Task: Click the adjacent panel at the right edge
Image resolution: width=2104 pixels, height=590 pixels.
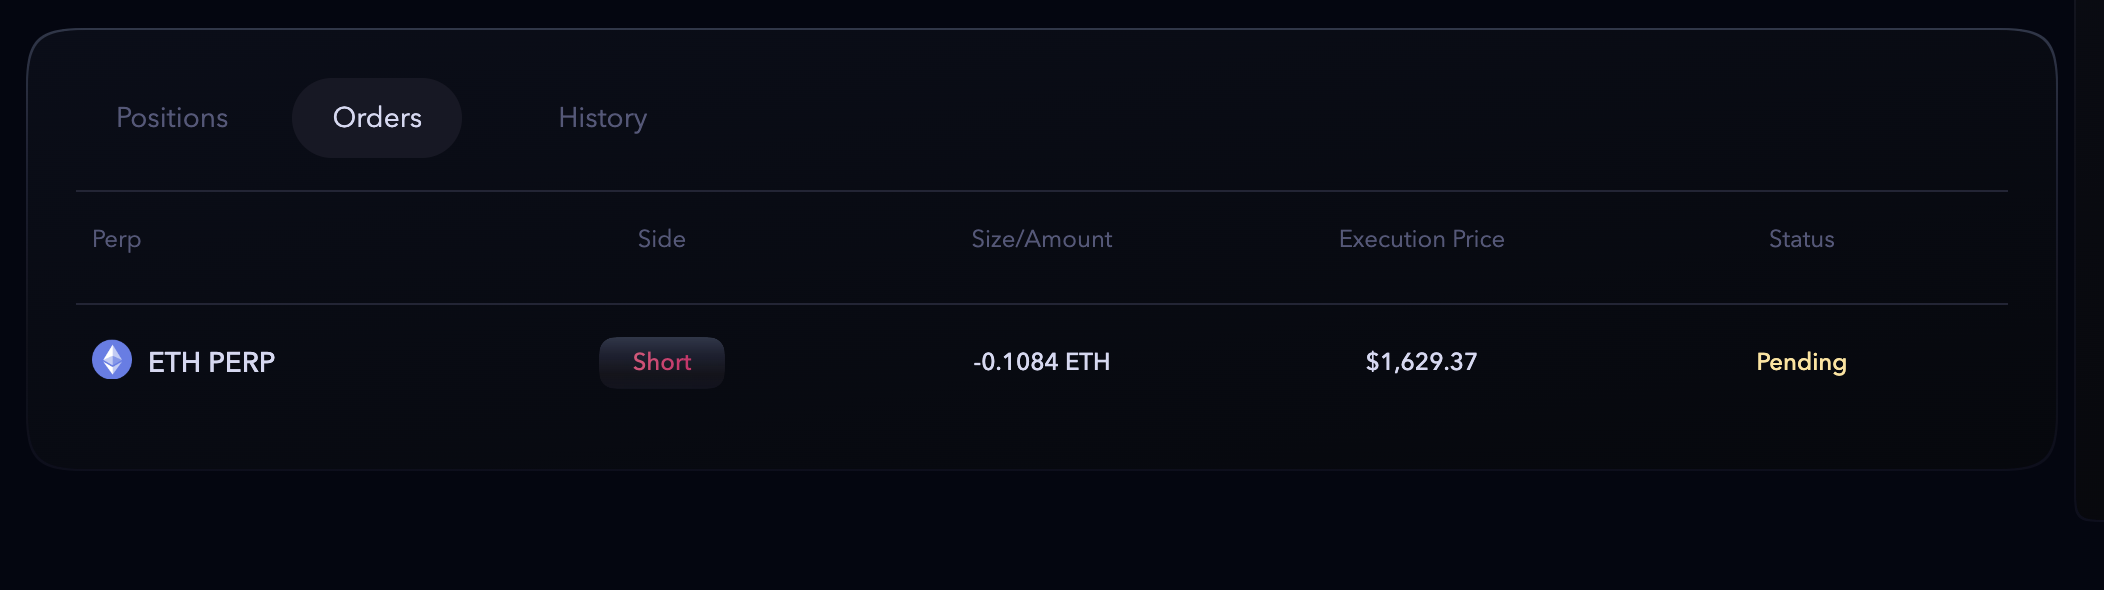Action: tap(2090, 260)
